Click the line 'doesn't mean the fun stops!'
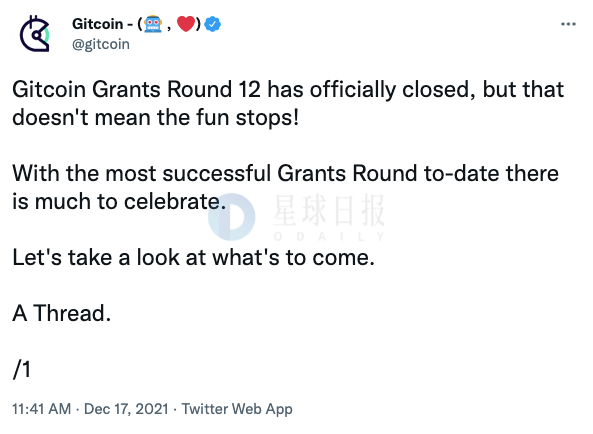The height and width of the screenshot is (434, 593). pos(156,118)
